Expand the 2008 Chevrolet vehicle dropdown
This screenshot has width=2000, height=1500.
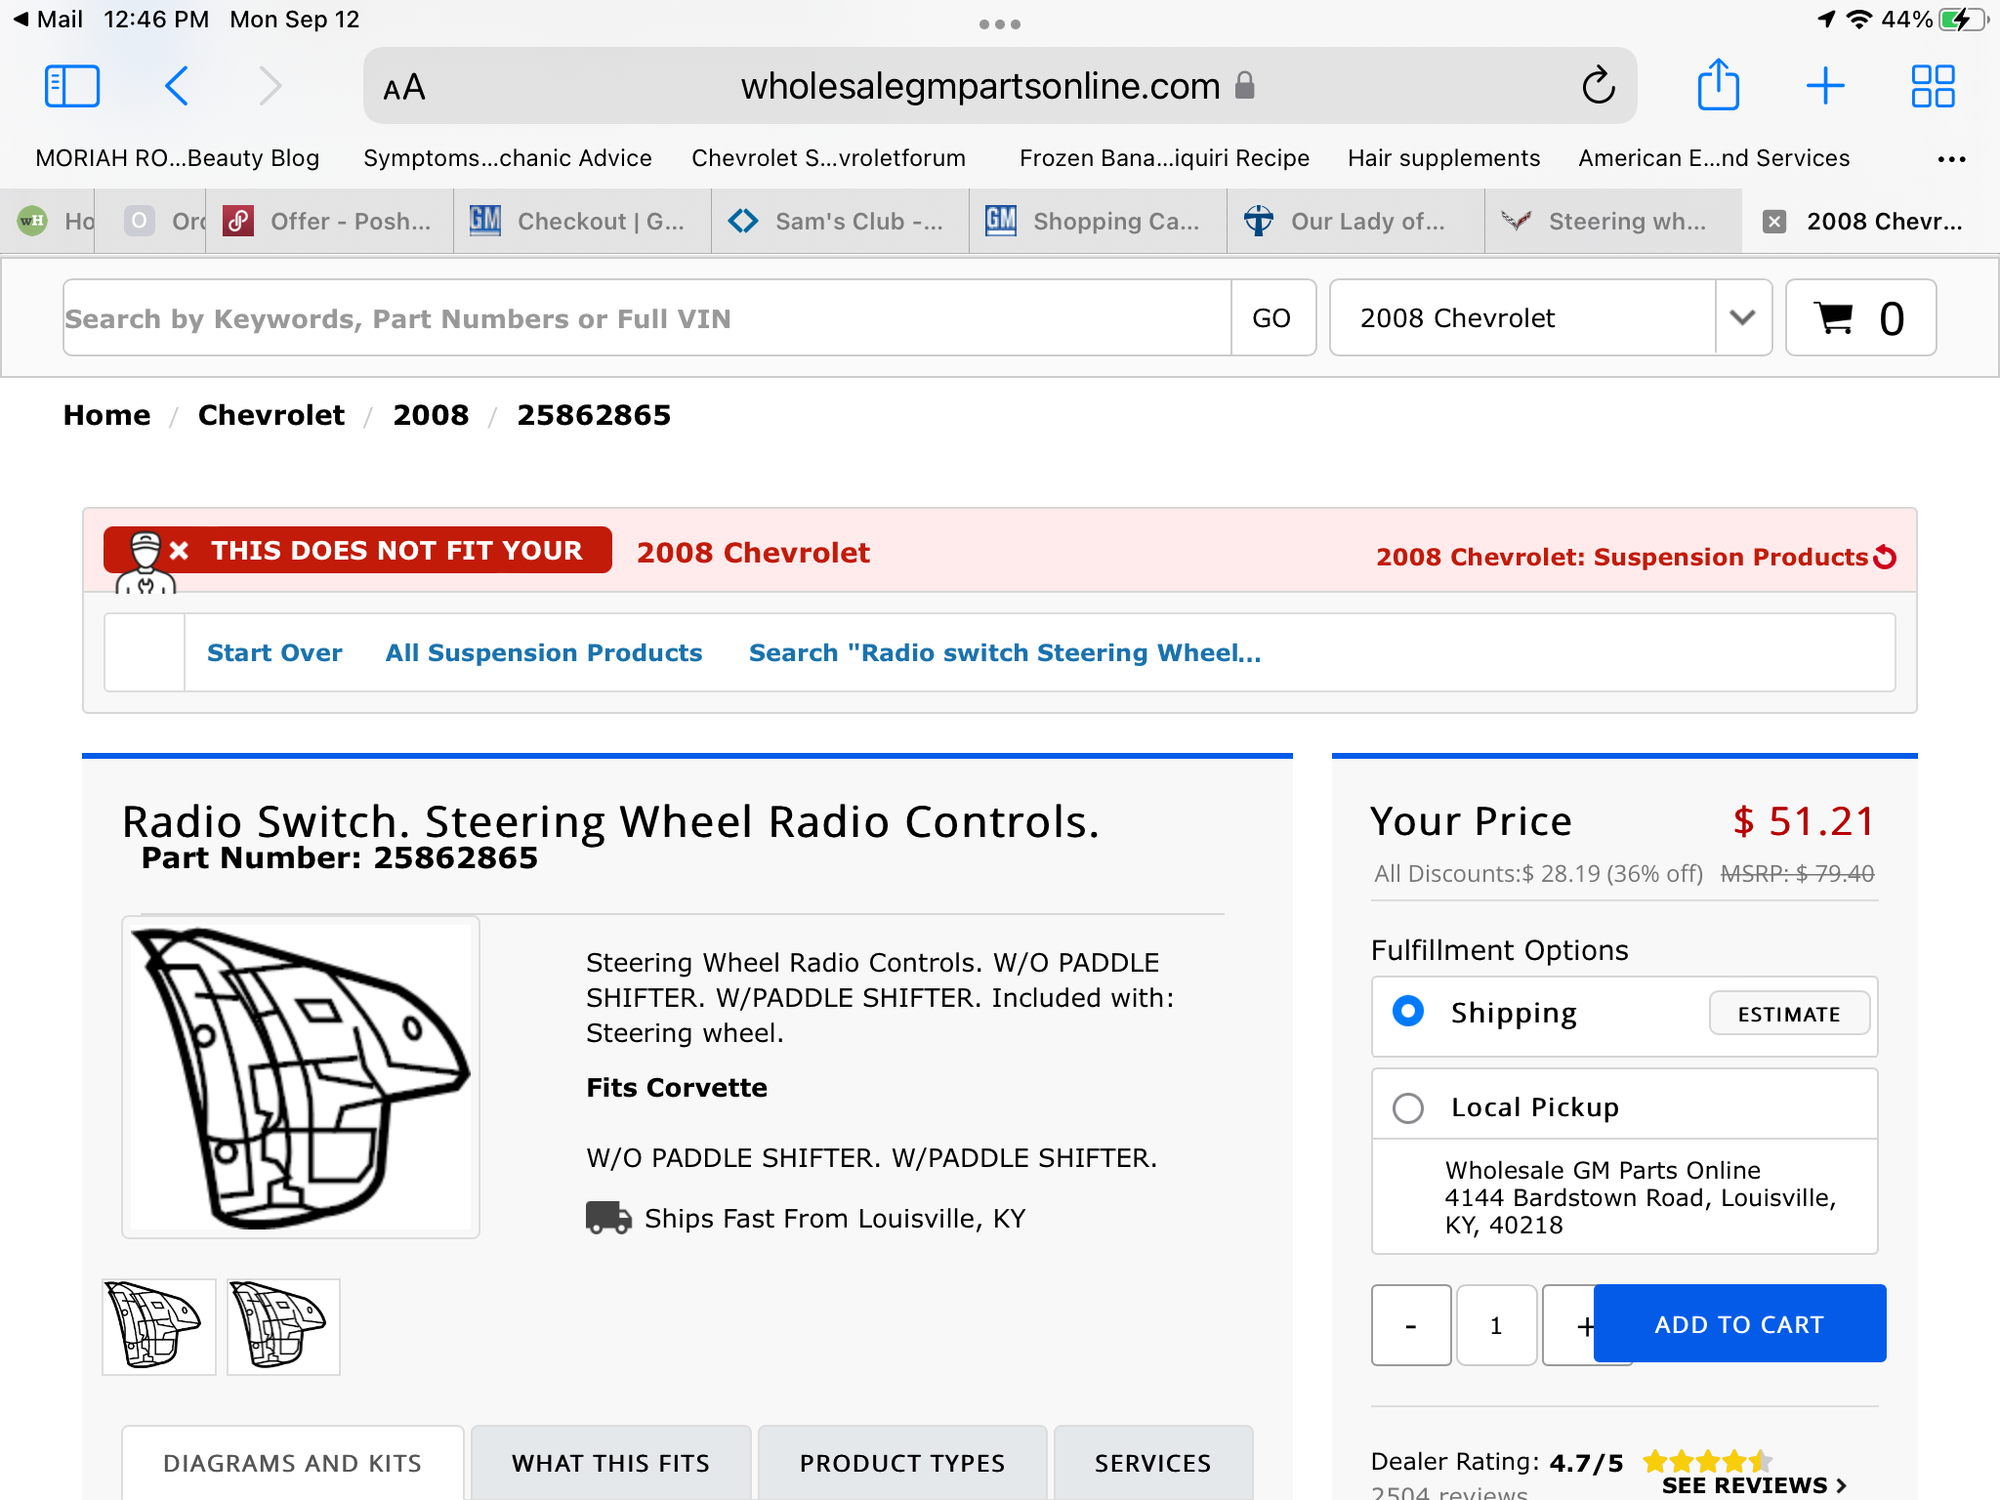tap(1742, 318)
